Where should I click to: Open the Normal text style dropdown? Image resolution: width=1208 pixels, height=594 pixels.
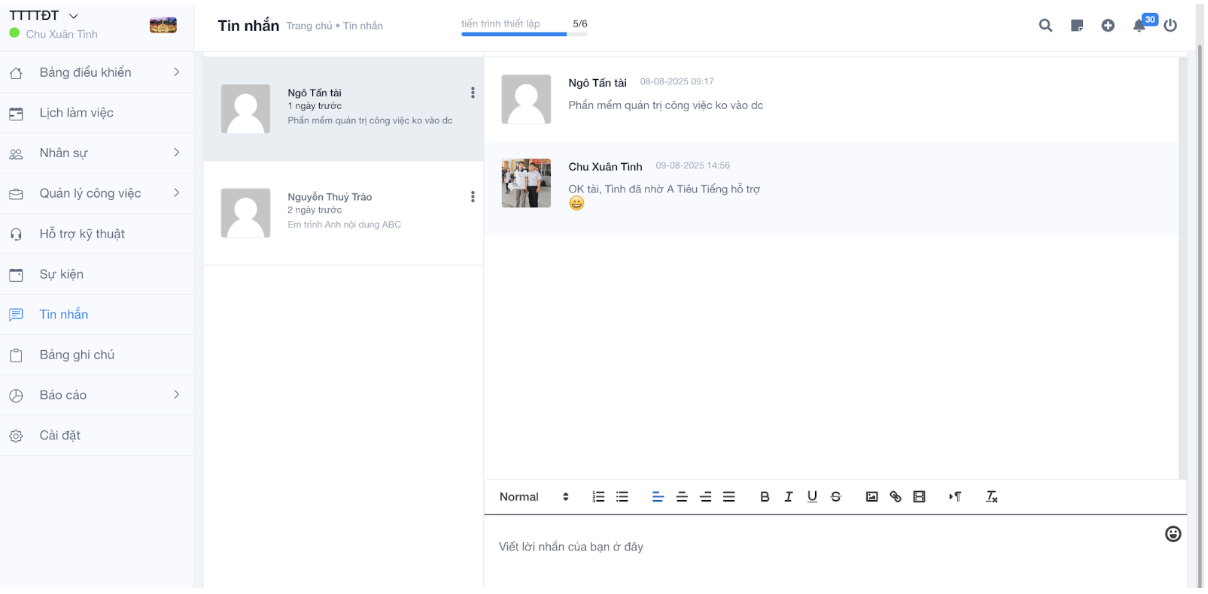tap(534, 497)
